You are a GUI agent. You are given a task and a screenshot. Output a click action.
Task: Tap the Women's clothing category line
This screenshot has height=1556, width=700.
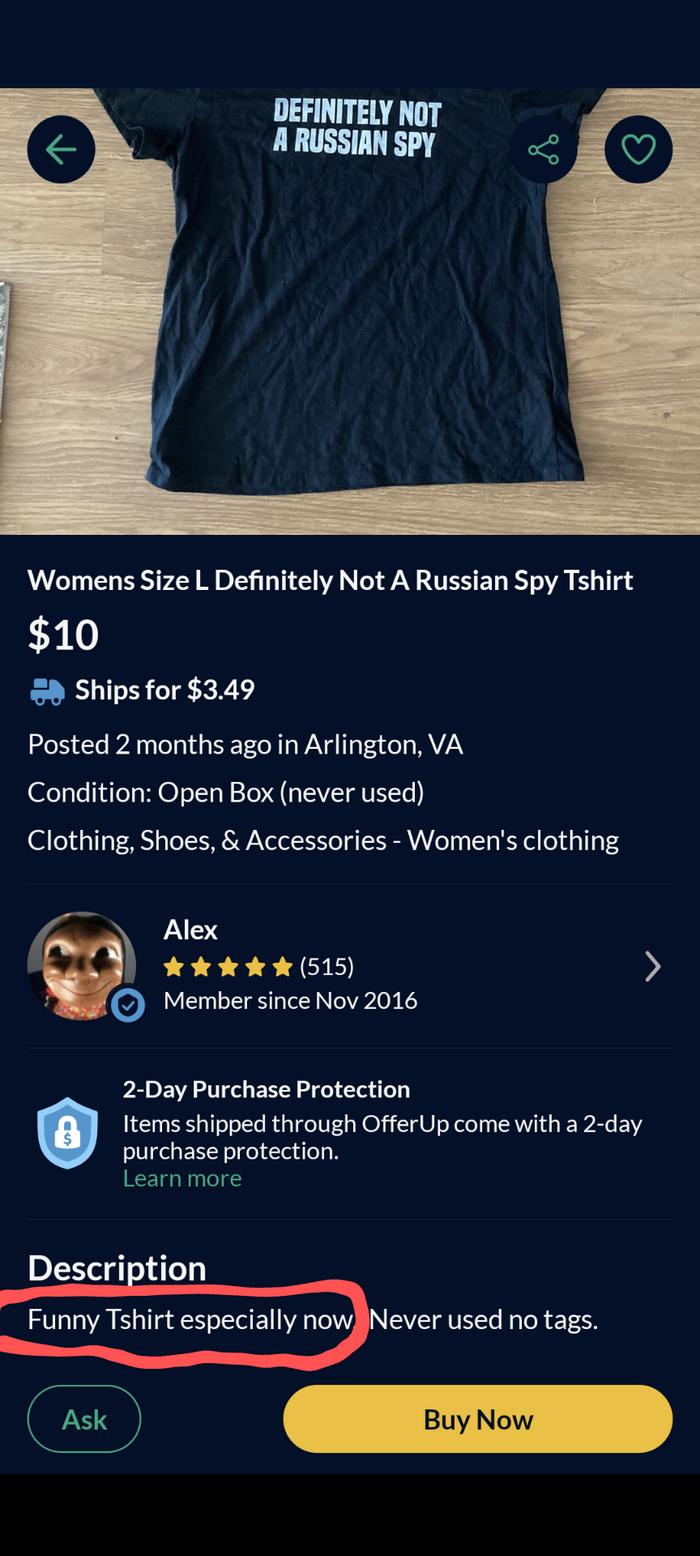point(322,840)
